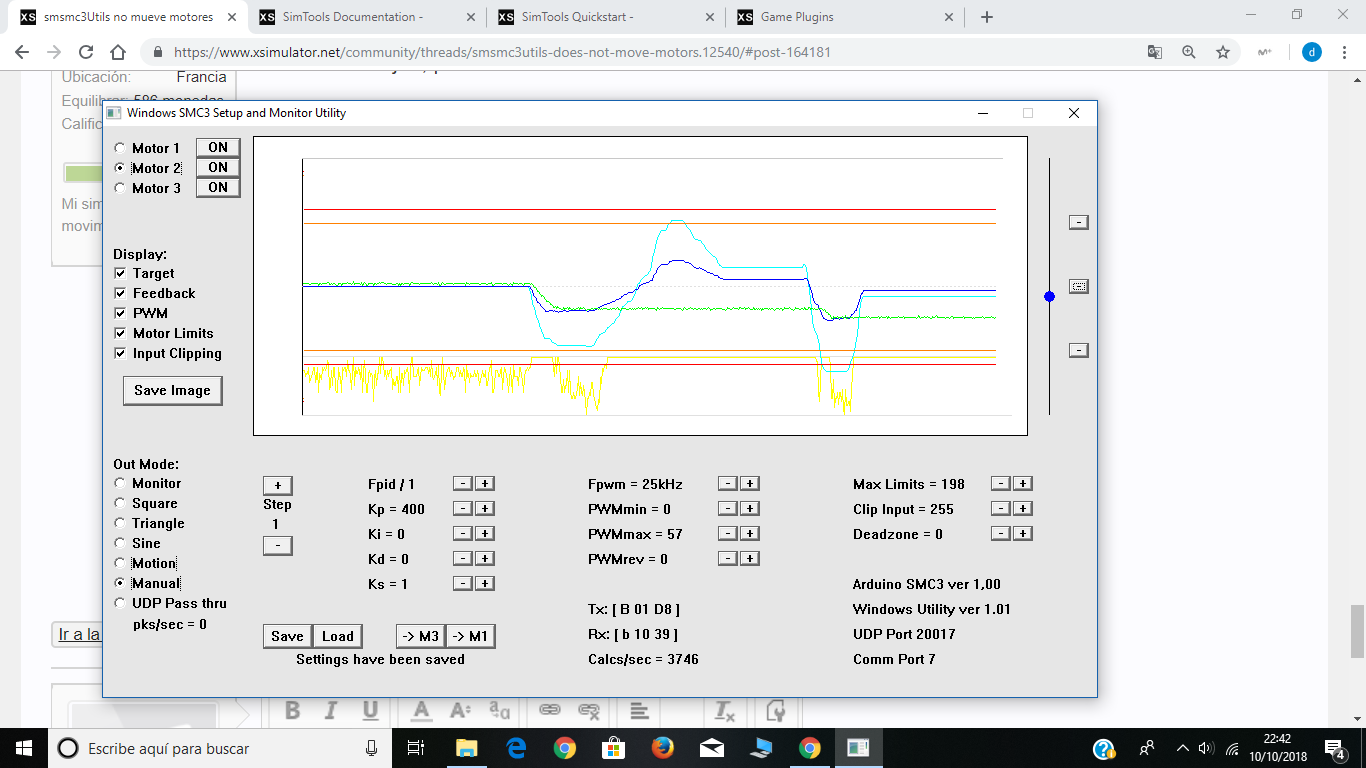Decrease Step with minus button
1366x768 pixels.
coord(277,545)
